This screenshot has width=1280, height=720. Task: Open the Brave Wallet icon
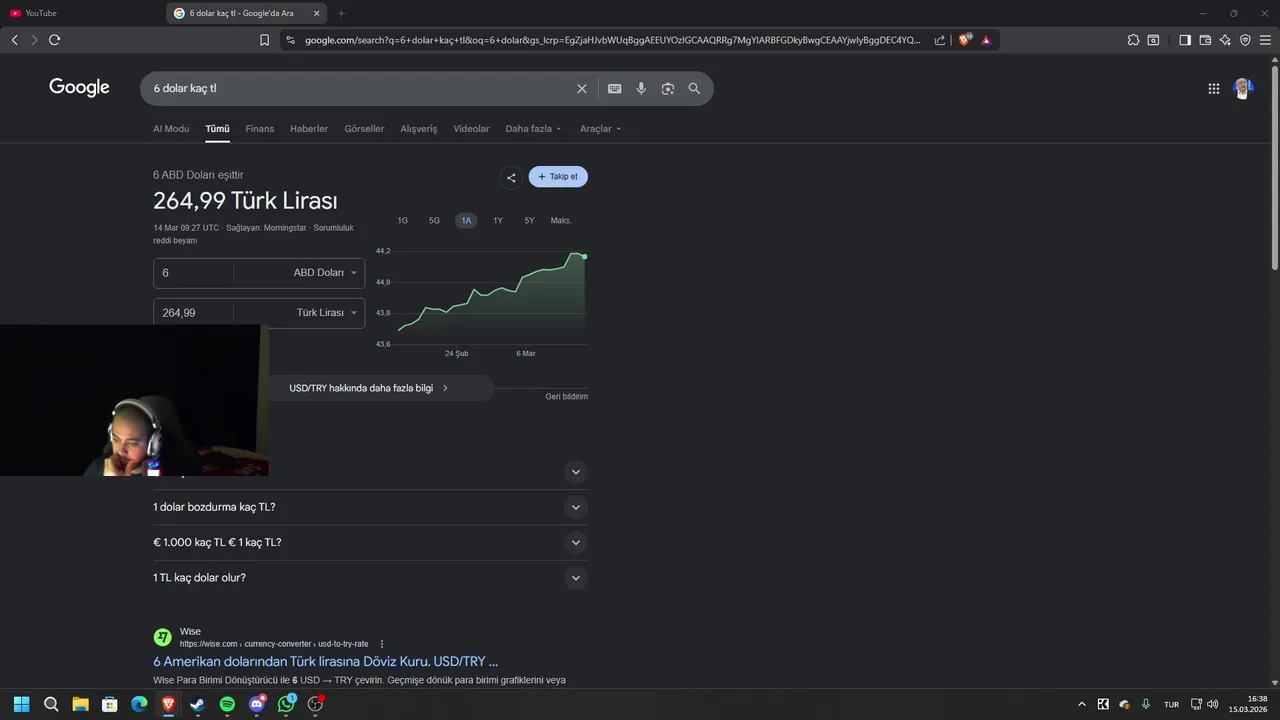click(1205, 40)
